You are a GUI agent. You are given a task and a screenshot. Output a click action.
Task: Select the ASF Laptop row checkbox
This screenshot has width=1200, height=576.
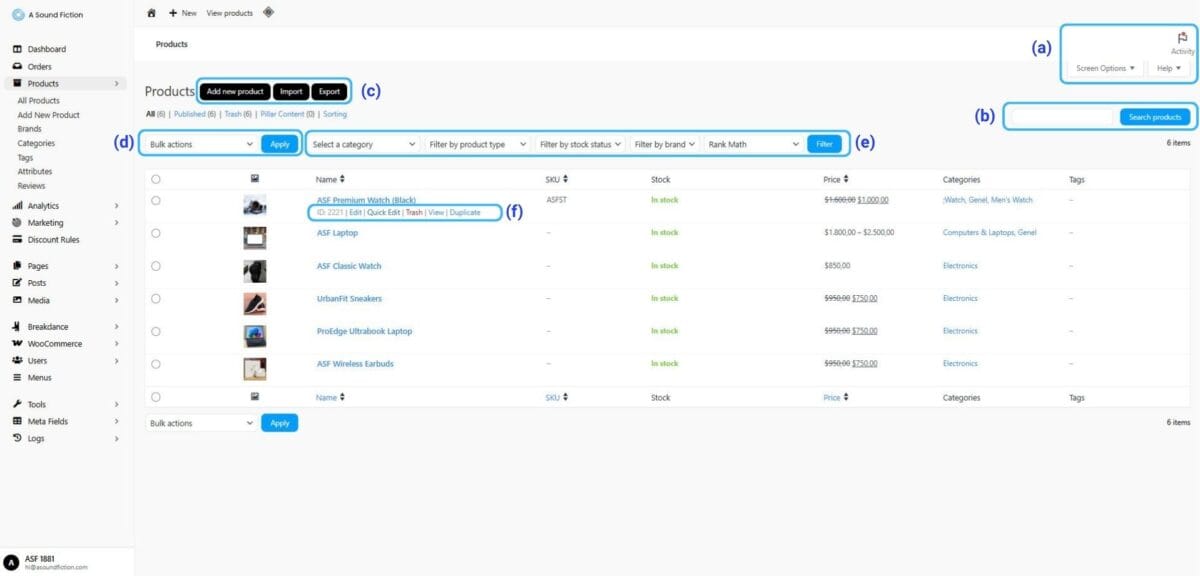(x=156, y=233)
